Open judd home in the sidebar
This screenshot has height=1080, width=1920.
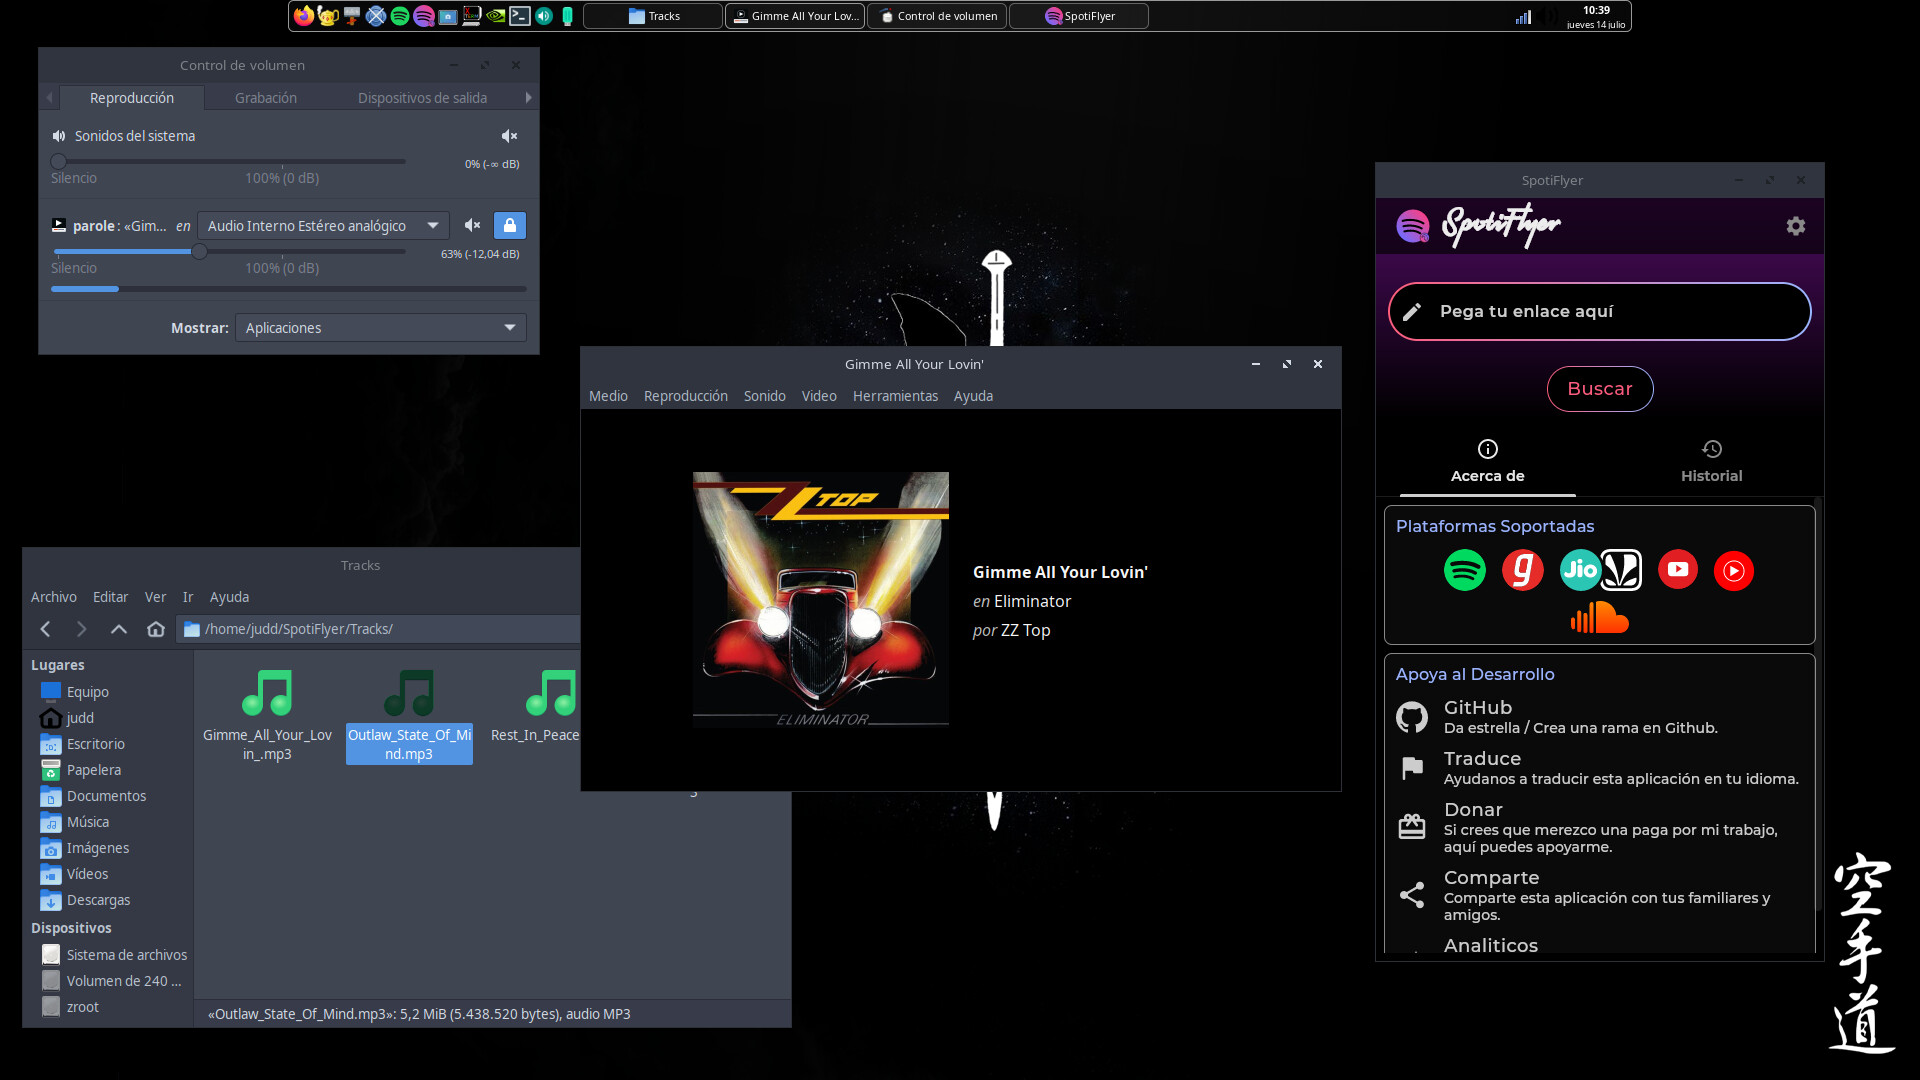(80, 718)
